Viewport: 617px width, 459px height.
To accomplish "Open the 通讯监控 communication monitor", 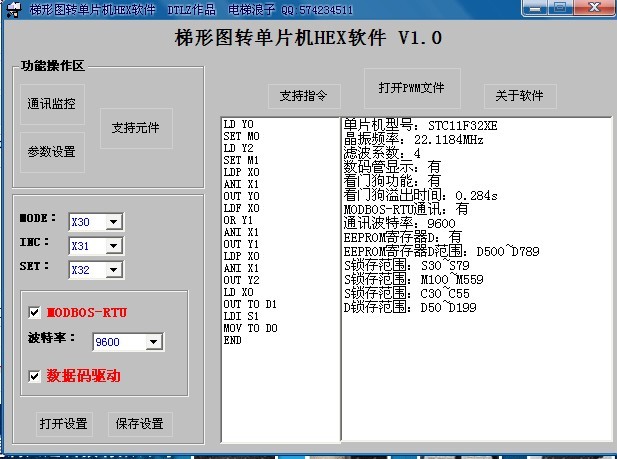I will 52,103.
